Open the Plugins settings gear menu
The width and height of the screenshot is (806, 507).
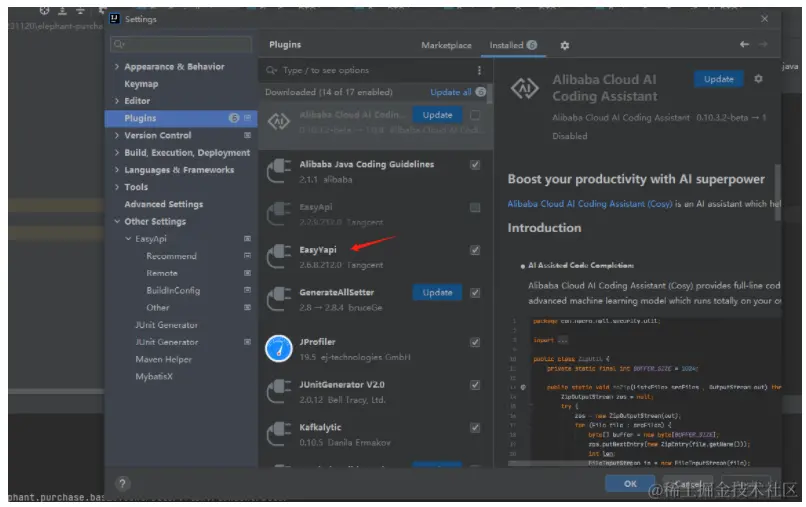click(564, 45)
